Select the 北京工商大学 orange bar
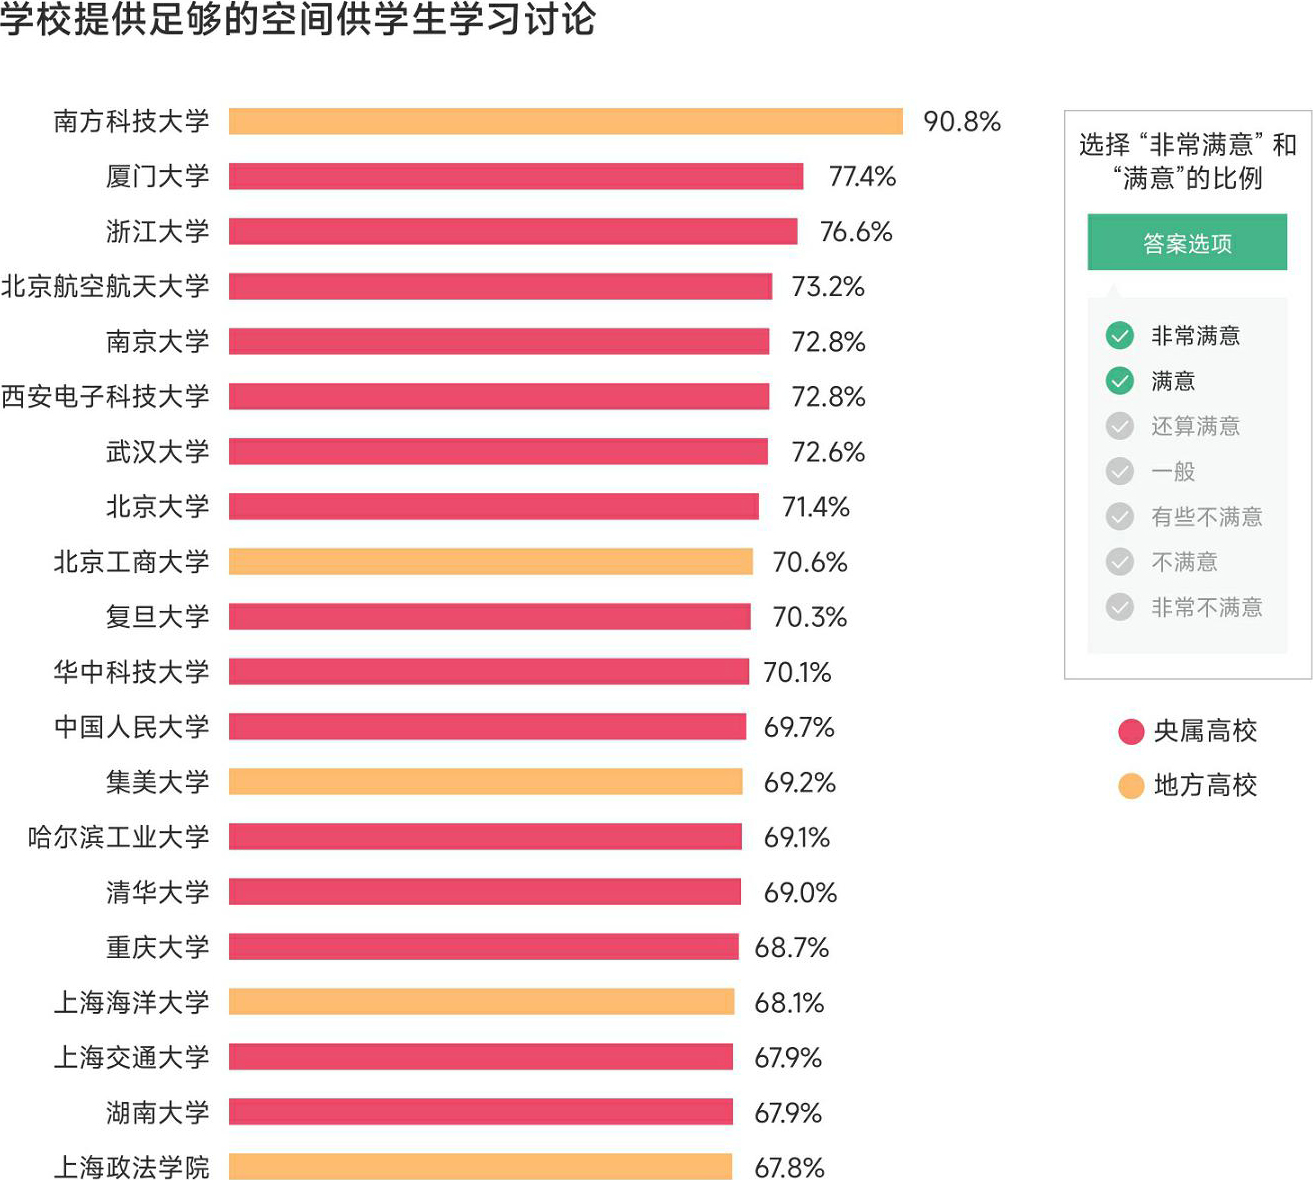Viewport: 1313px width, 1180px height. pos(490,562)
